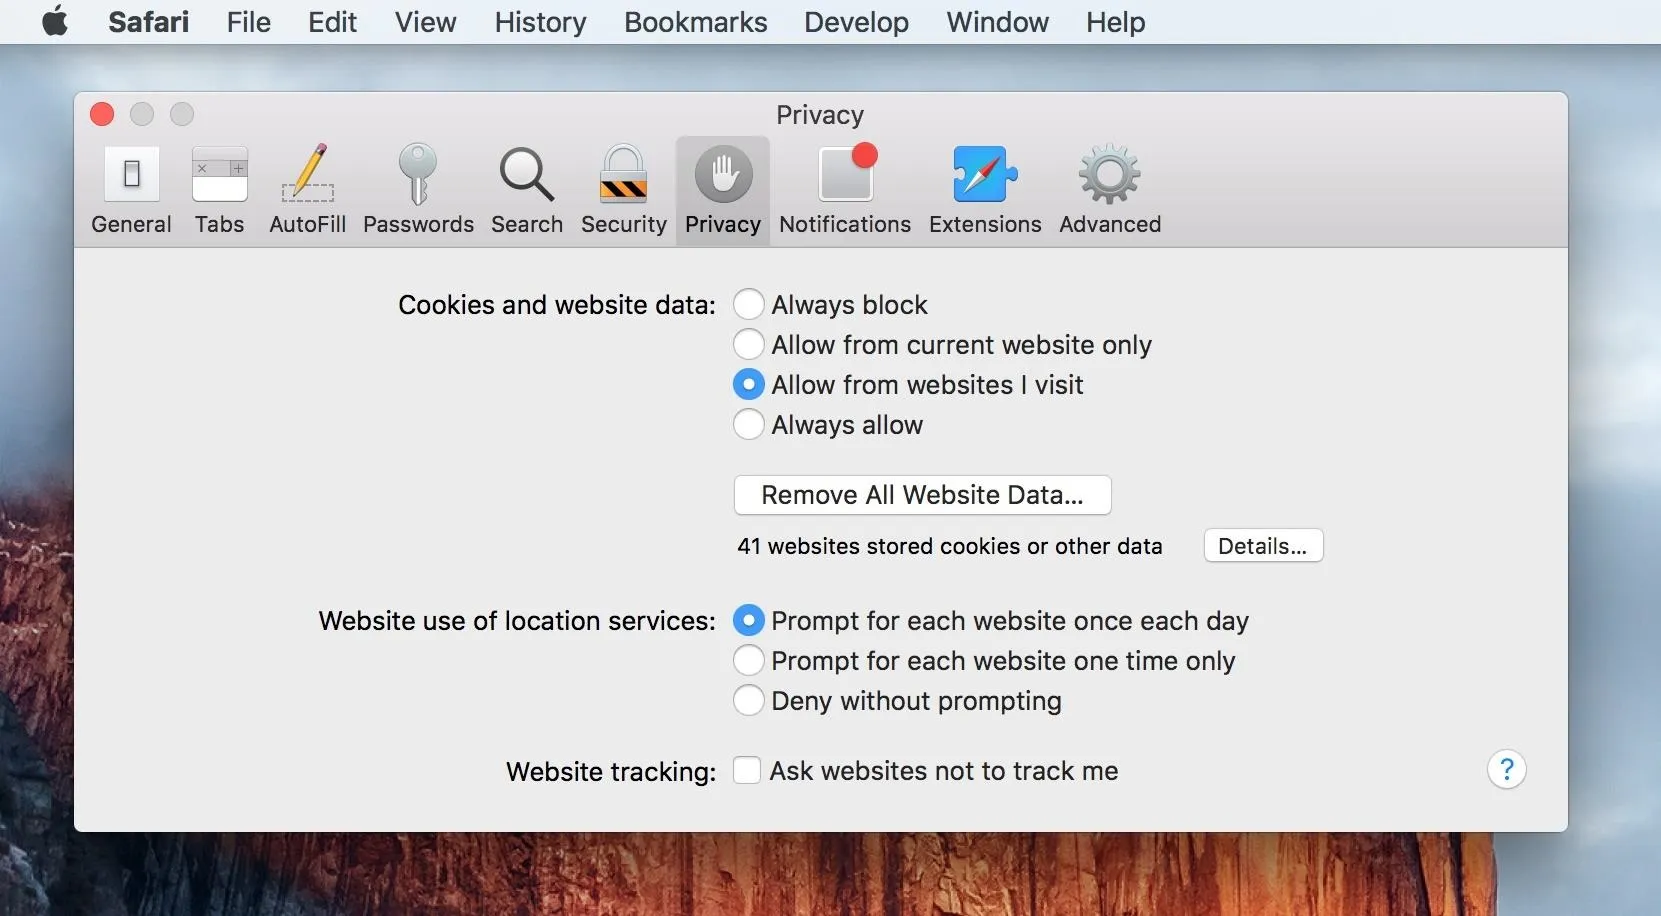Screen dimensions: 1661x916
Task: Click the Privacy window title text
Action: (x=820, y=115)
